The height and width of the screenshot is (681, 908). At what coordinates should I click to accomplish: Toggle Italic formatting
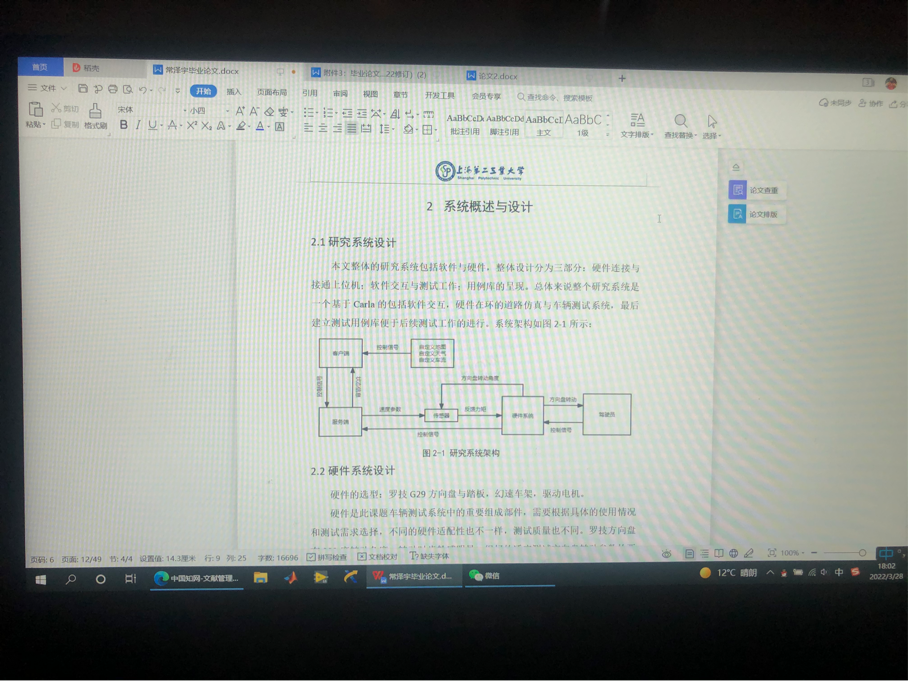138,125
